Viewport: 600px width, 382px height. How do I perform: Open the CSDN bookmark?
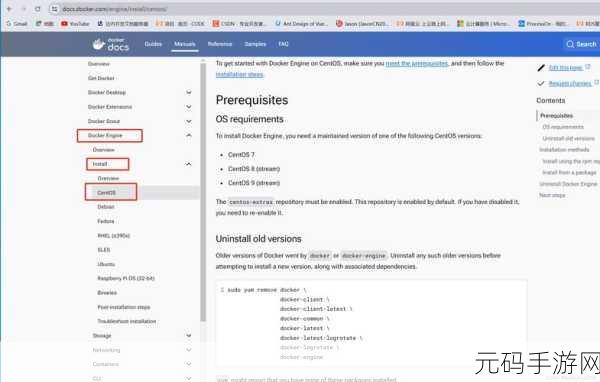pyautogui.click(x=239, y=24)
